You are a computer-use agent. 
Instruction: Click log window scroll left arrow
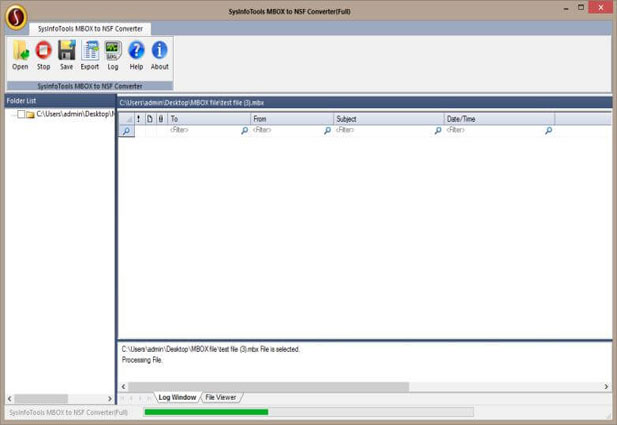point(124,387)
